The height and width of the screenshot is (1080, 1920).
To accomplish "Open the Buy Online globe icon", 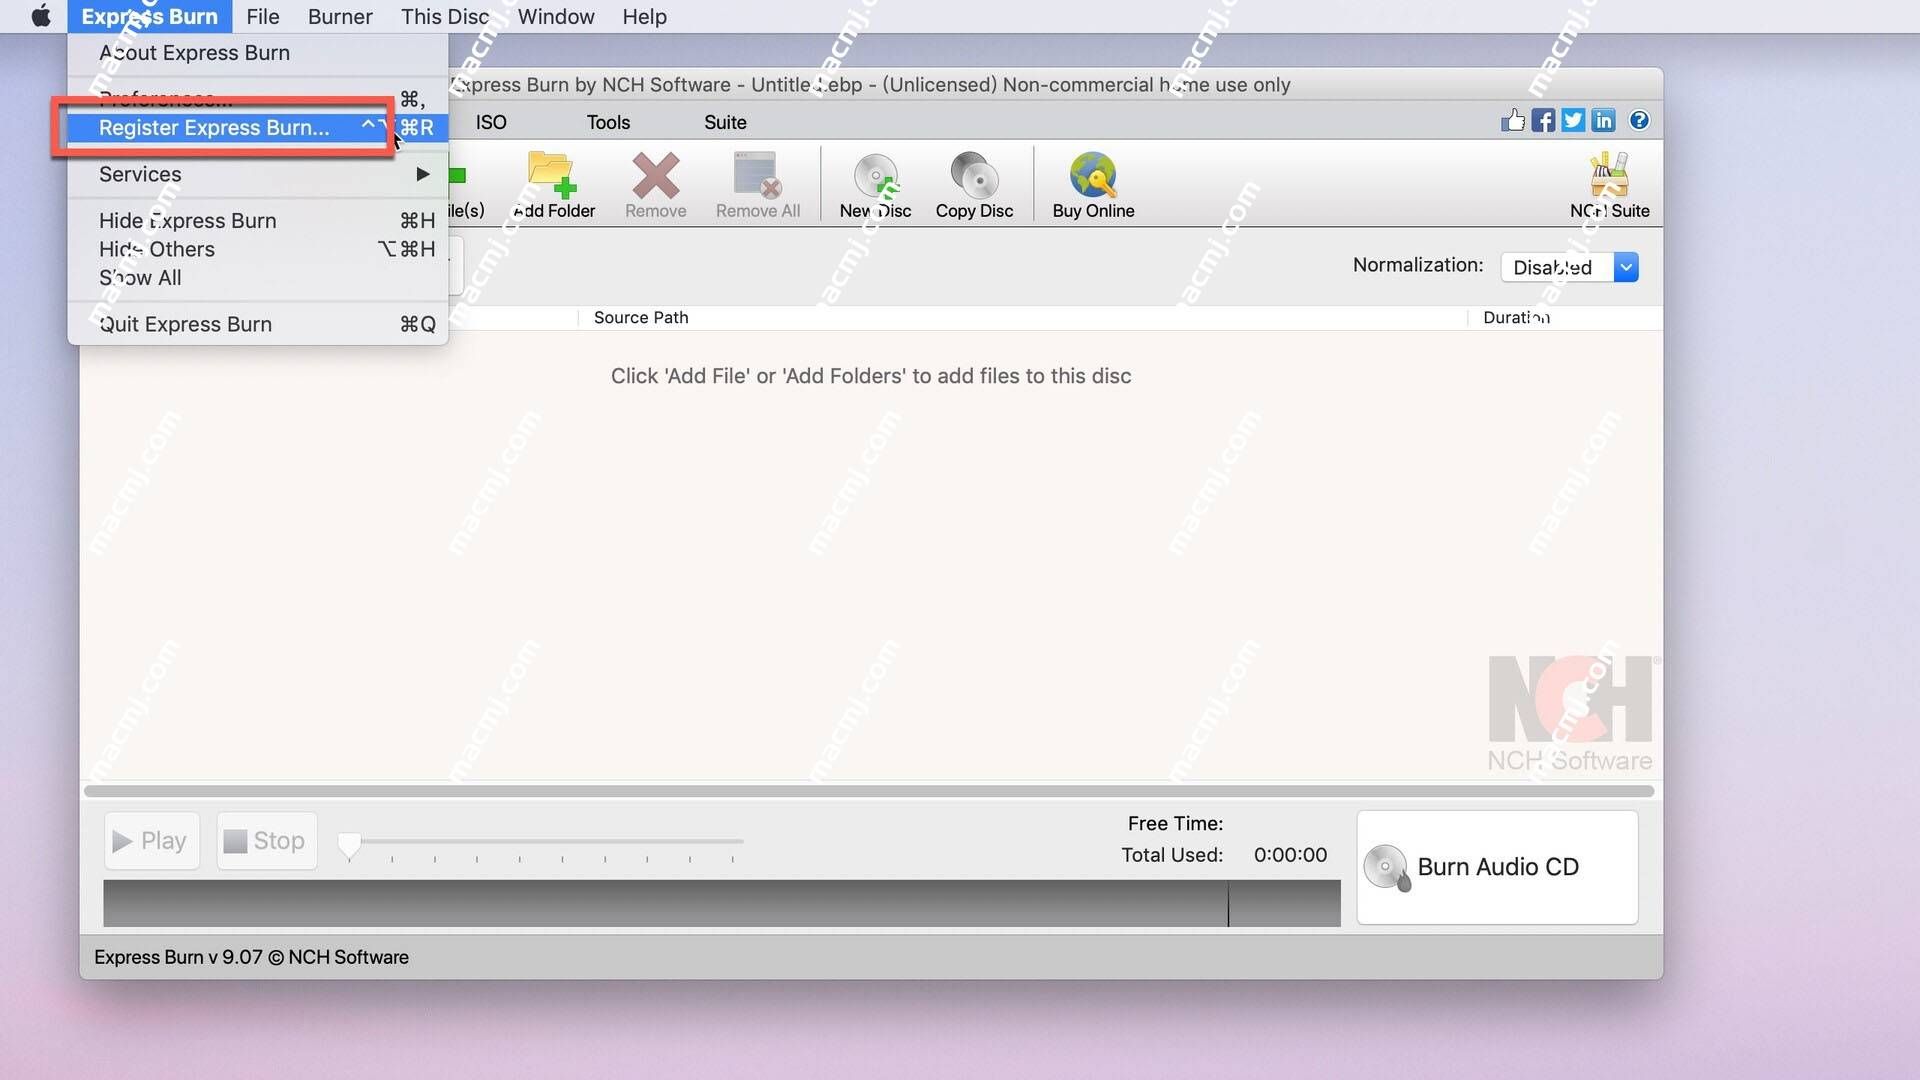I will [1093, 186].
